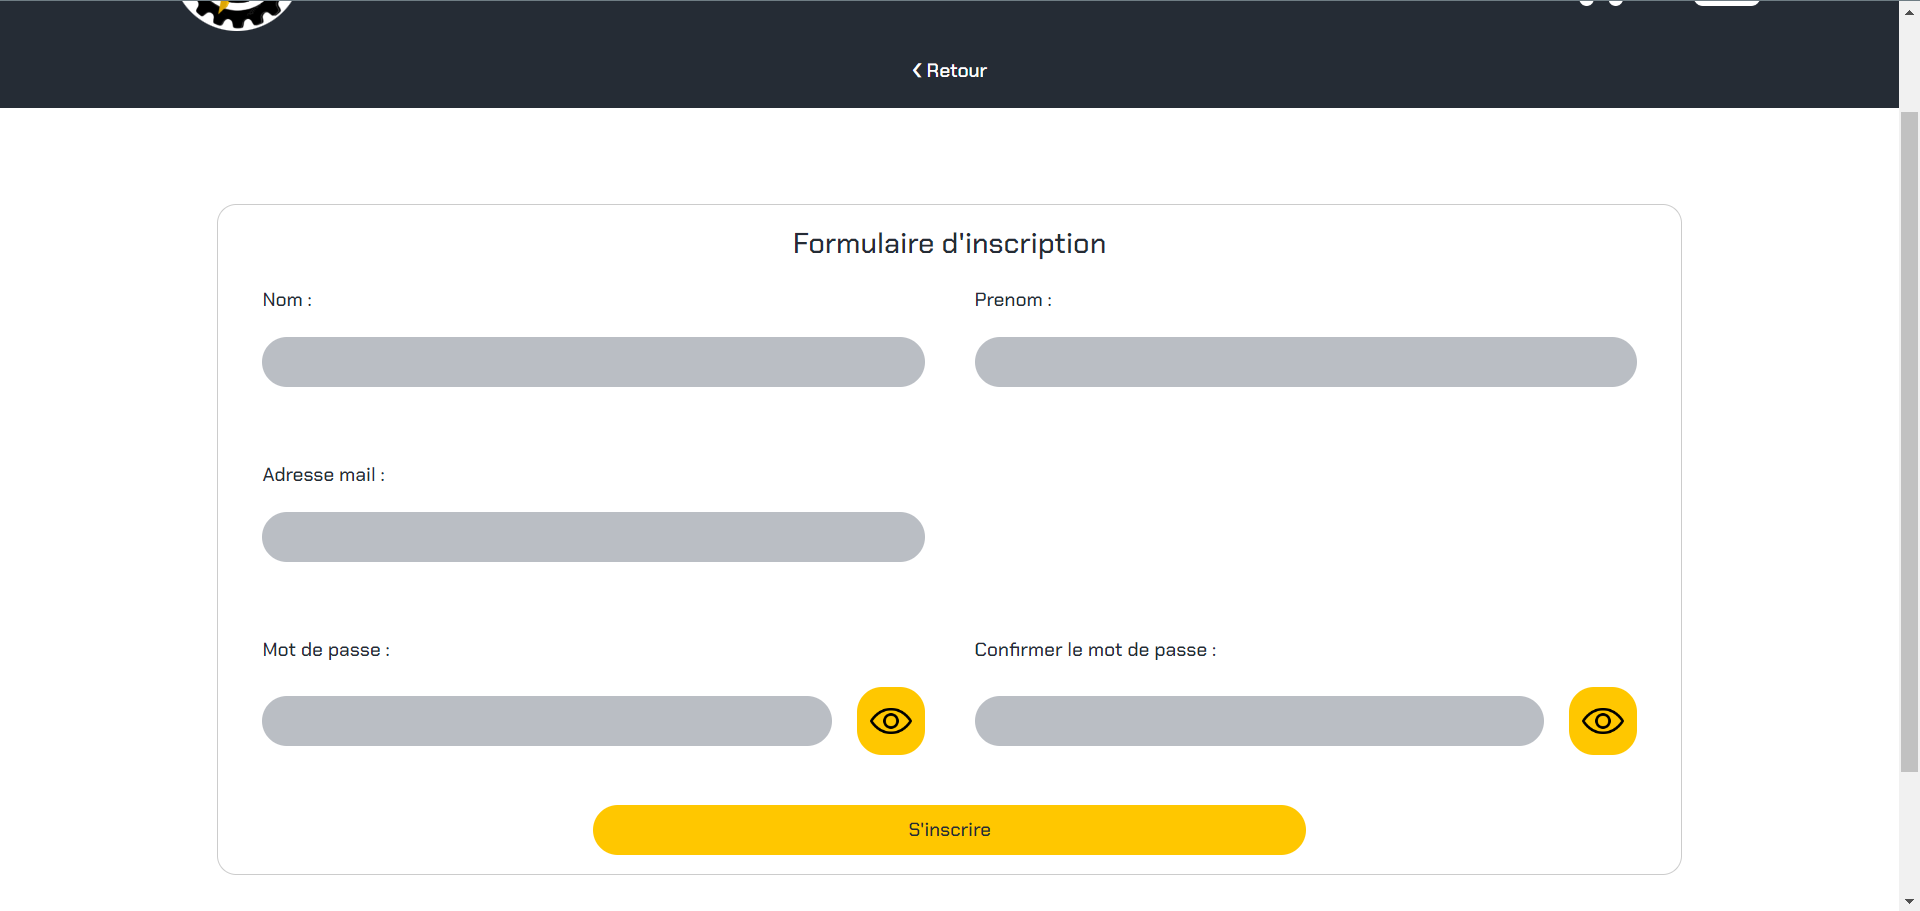This screenshot has width=1920, height=911.
Task: Click into the Adresse mail field
Action: click(593, 537)
